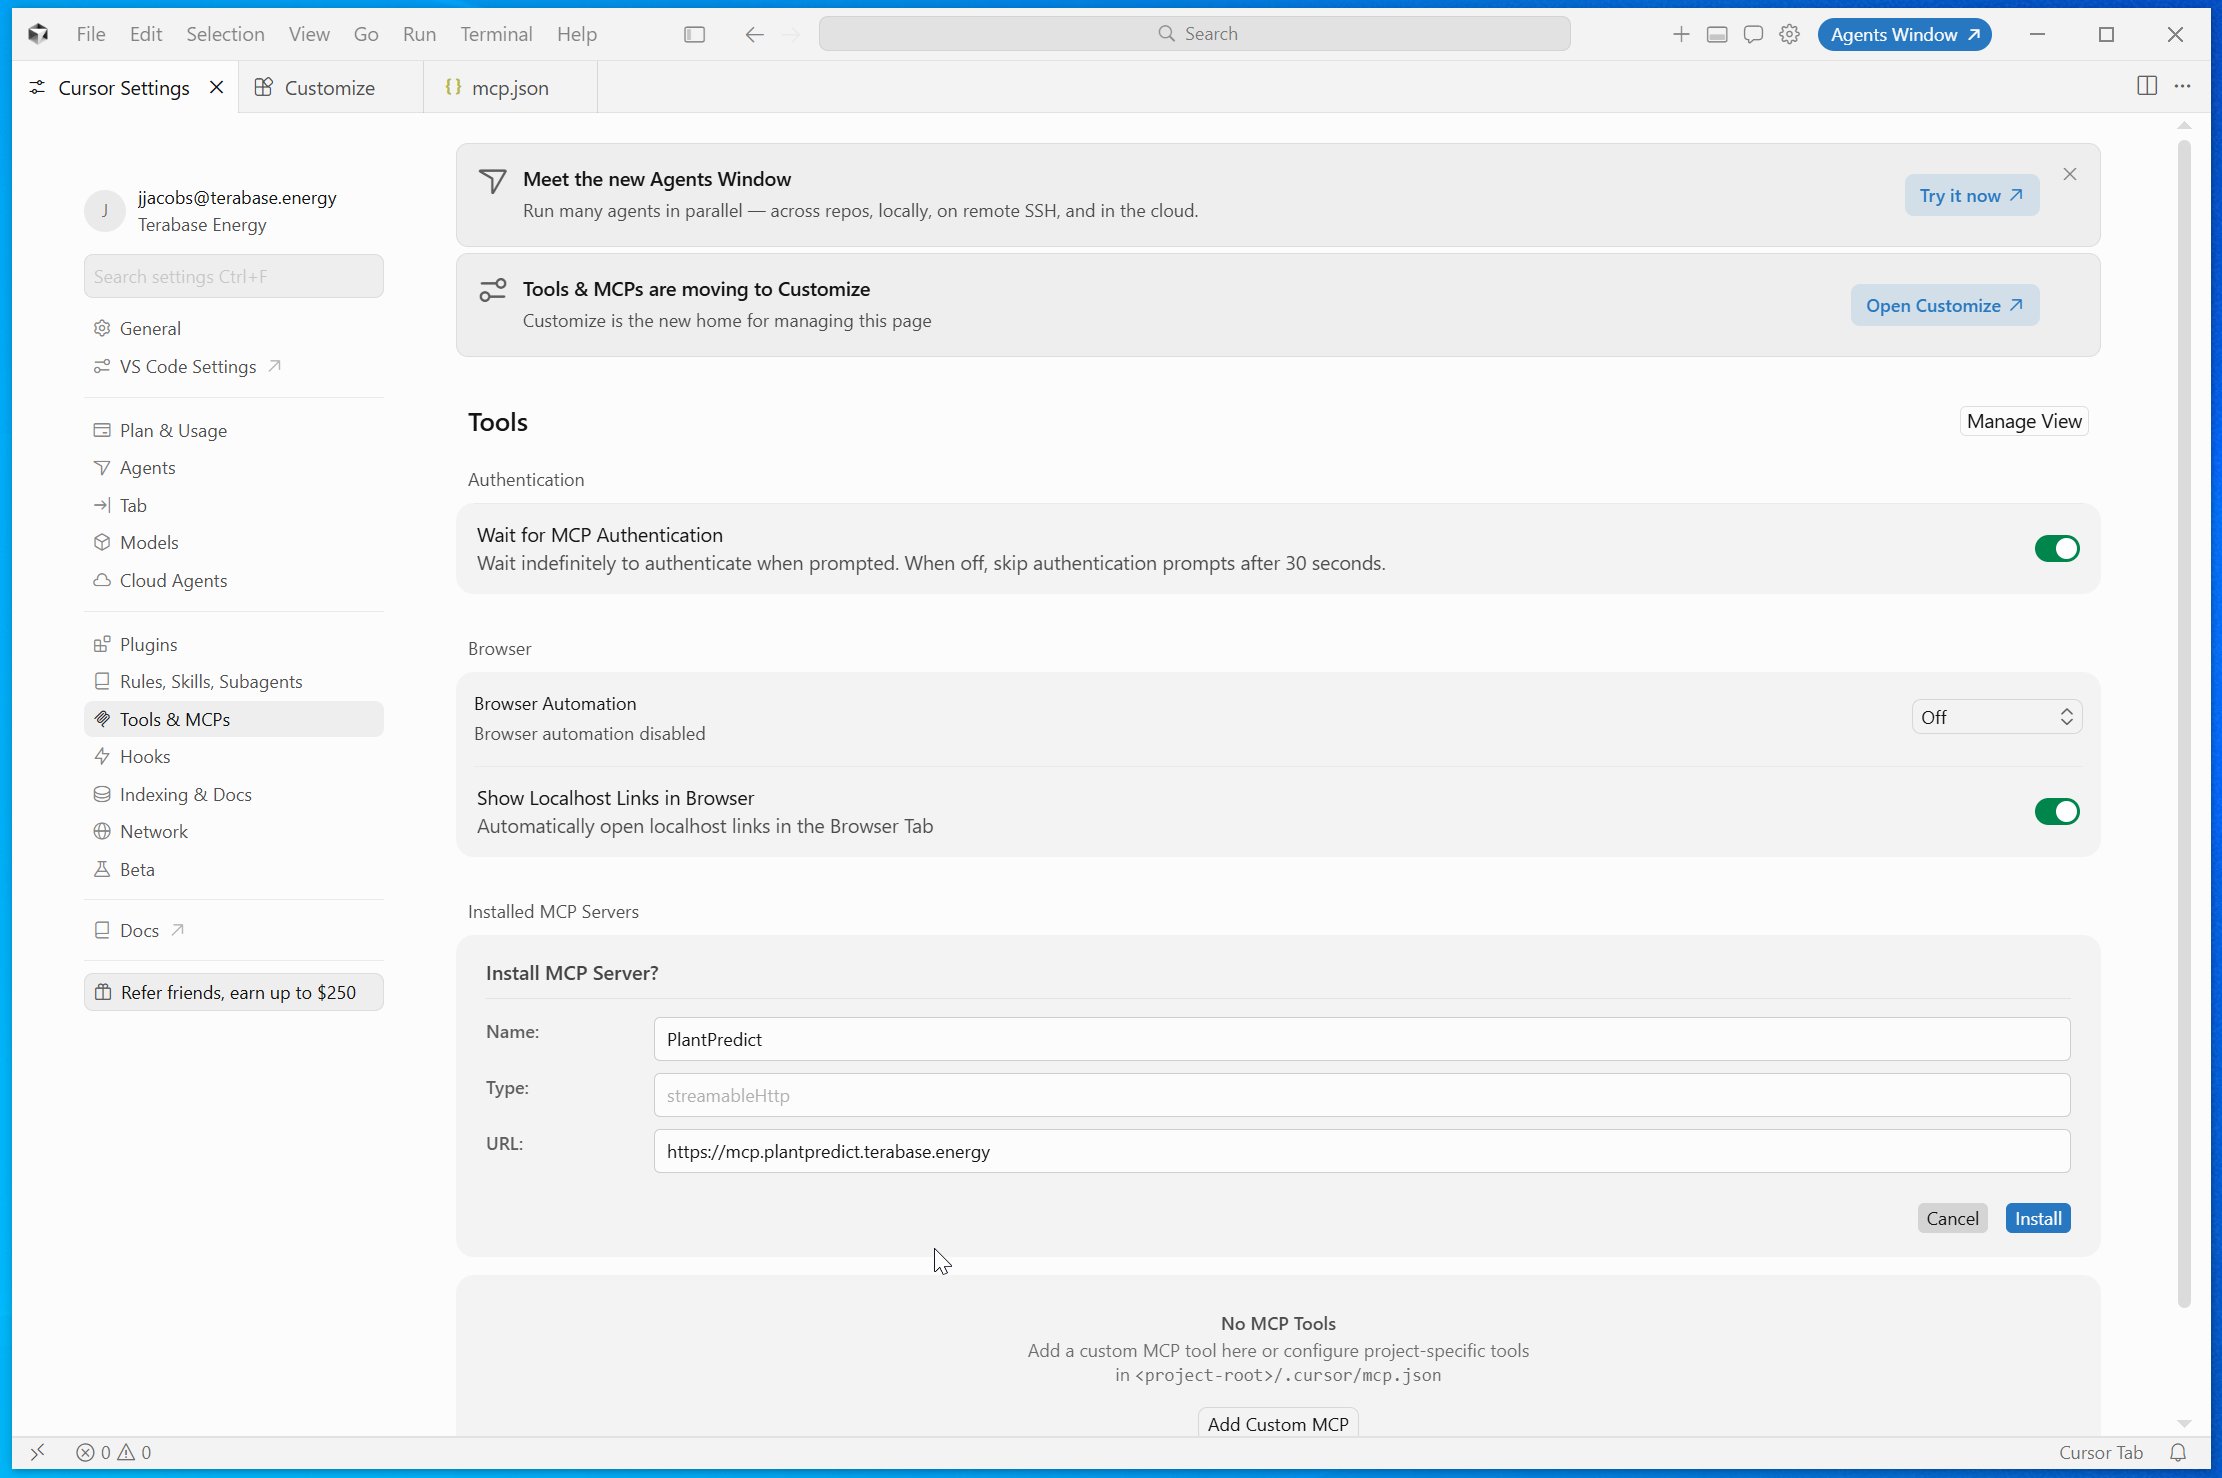Open the Run menu

(419, 34)
